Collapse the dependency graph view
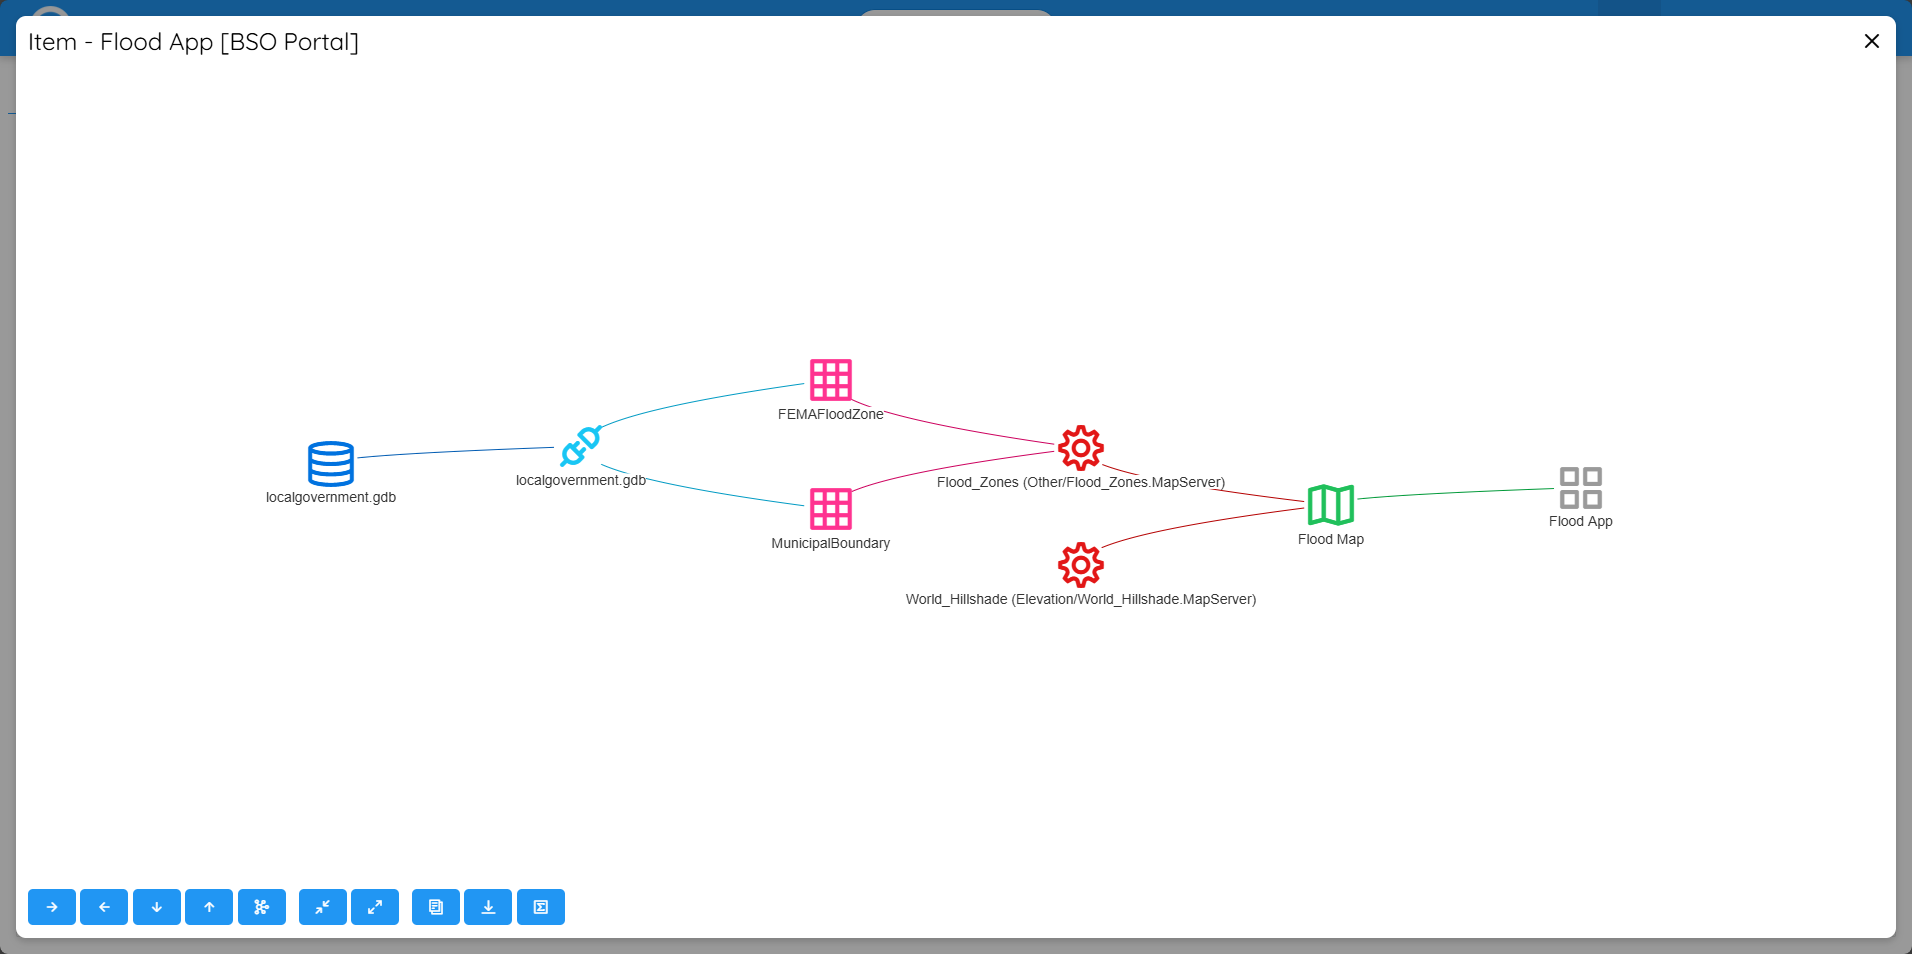1912x954 pixels. point(322,907)
